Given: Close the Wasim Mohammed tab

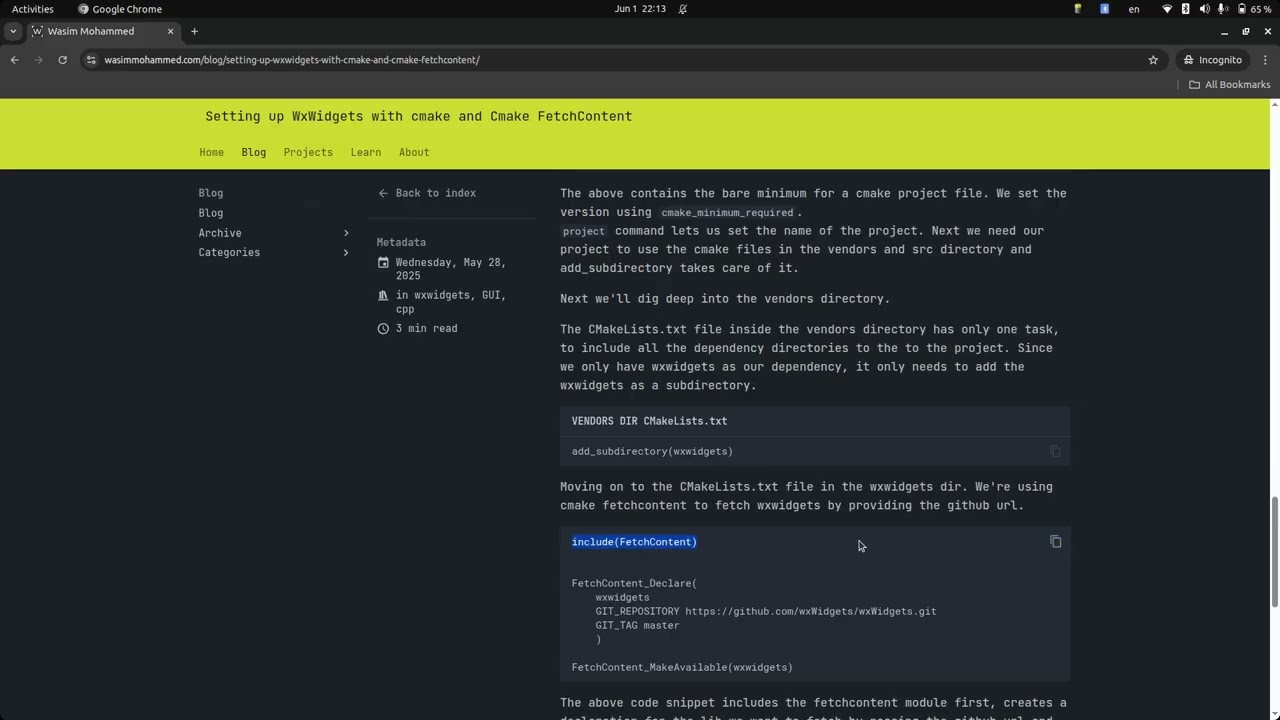Looking at the screenshot, I should click(170, 31).
